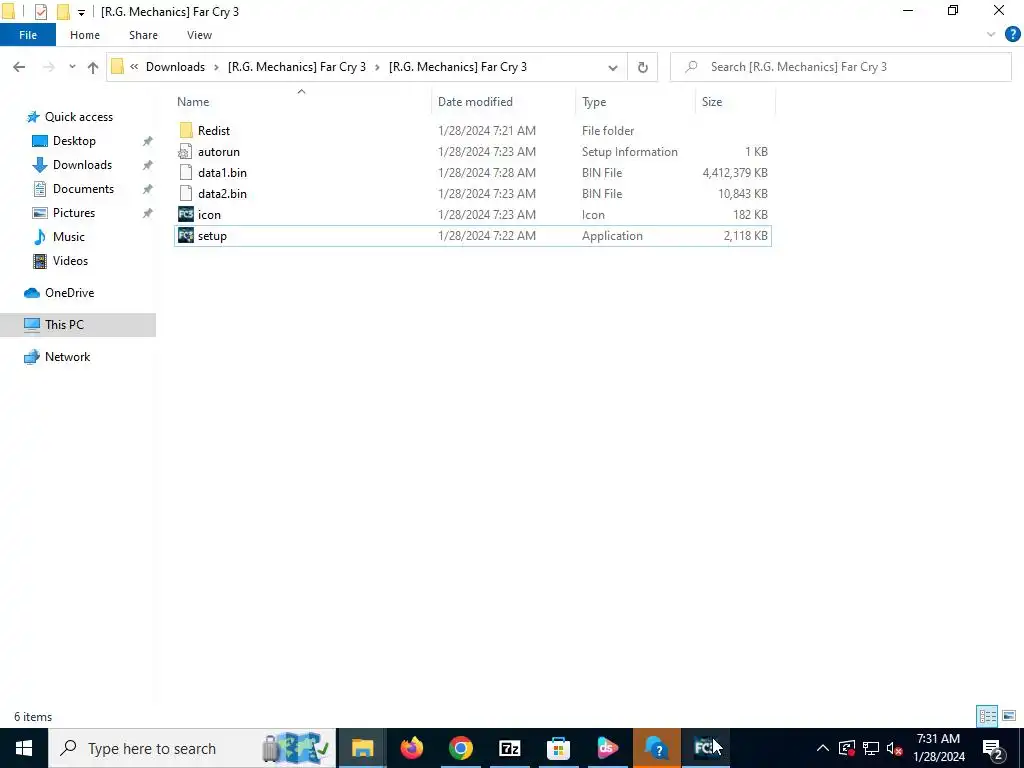The image size is (1024, 768).
Task: Open 7-Zip from the taskbar
Action: coord(509,748)
